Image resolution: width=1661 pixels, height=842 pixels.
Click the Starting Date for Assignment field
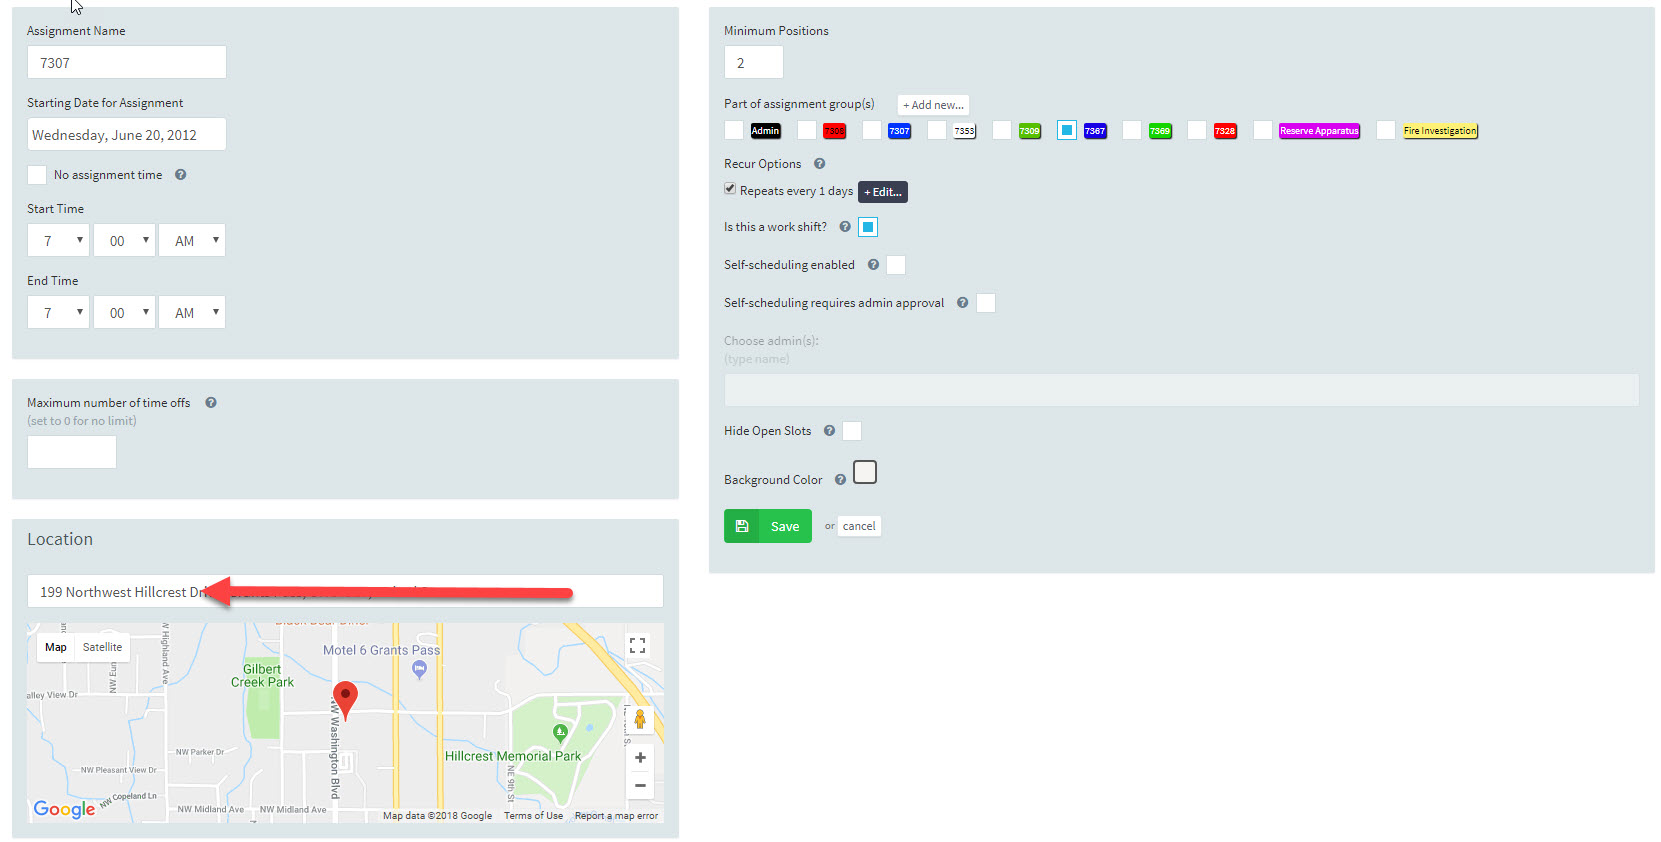pos(127,134)
